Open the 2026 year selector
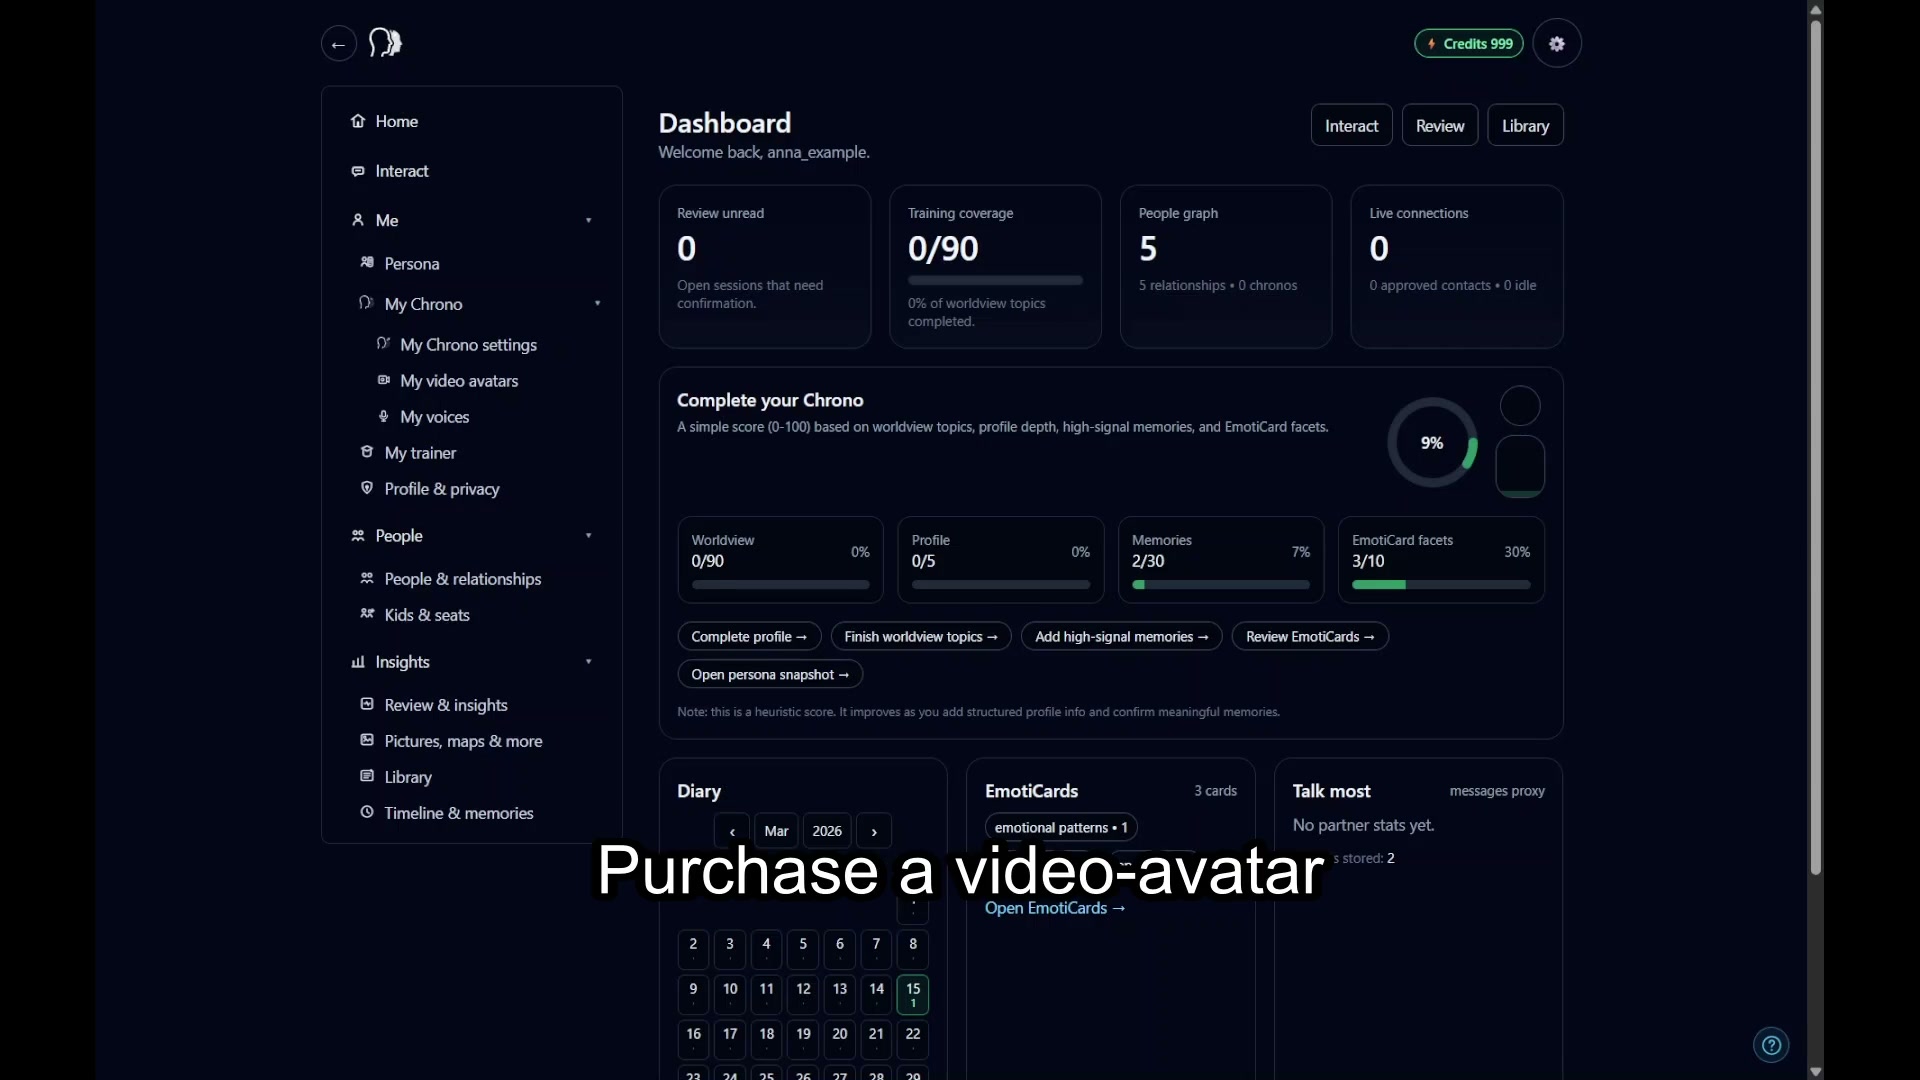The width and height of the screenshot is (1920, 1080). [x=827, y=831]
